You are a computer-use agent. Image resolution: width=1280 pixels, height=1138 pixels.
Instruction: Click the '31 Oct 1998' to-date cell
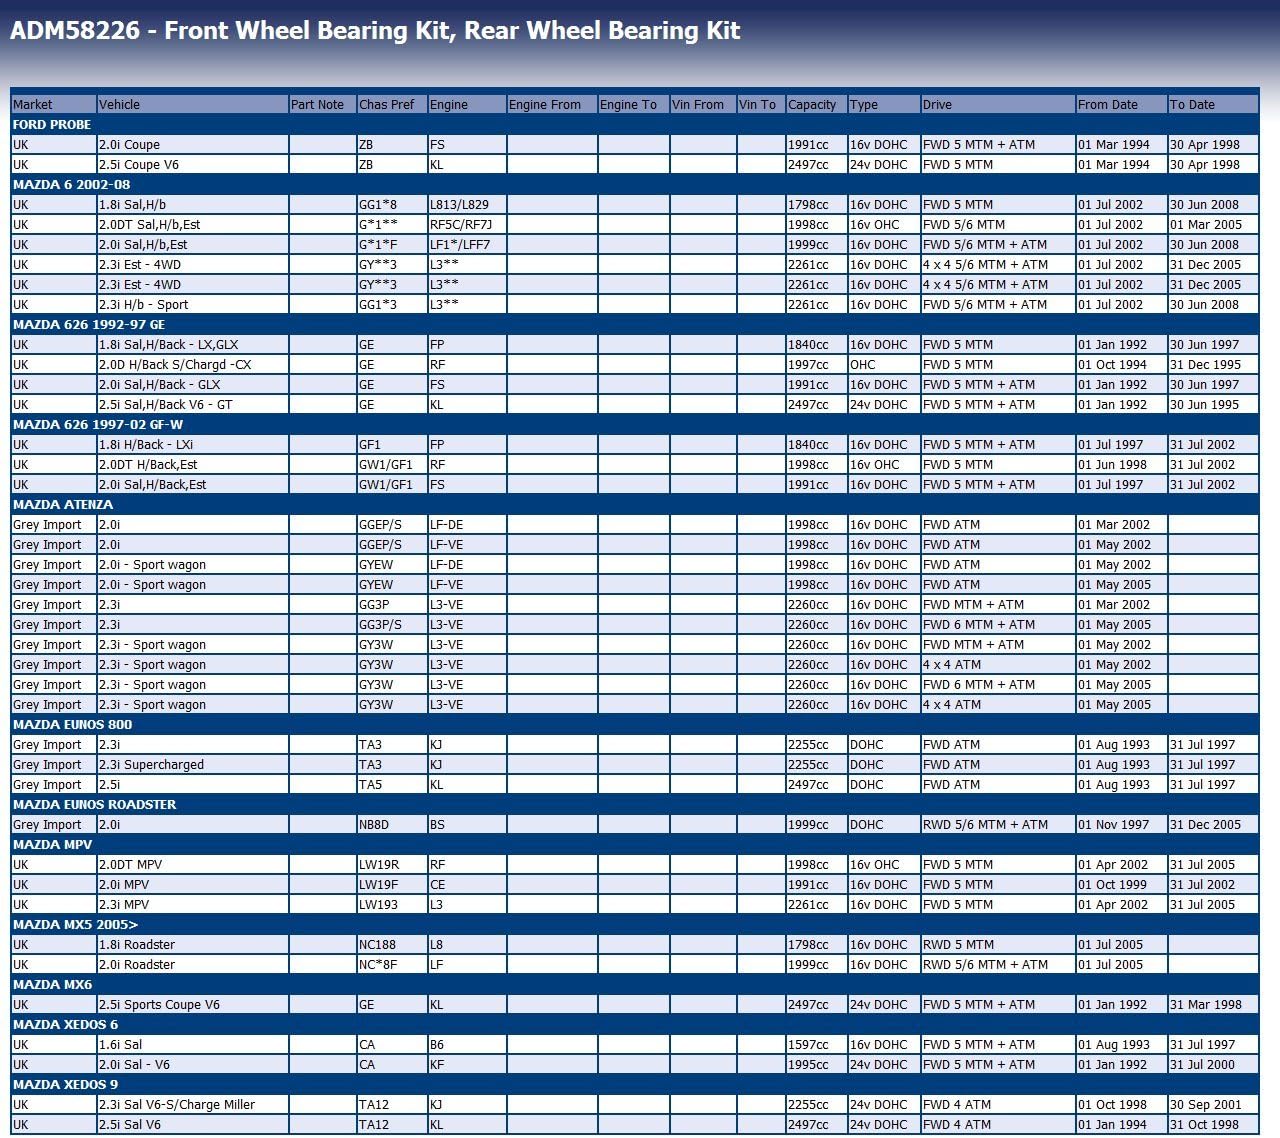click(x=1213, y=1124)
